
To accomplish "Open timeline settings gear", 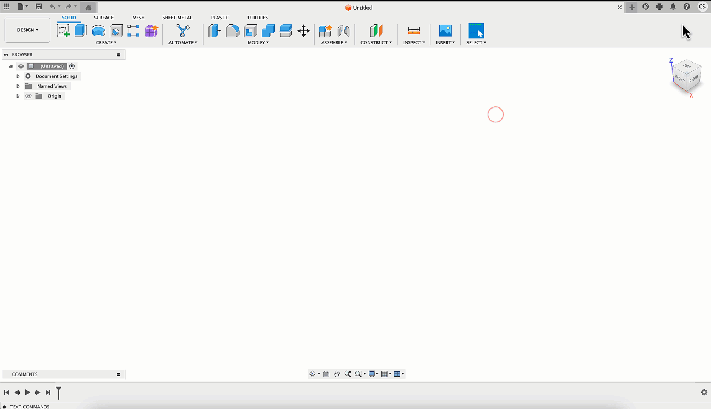I will tap(704, 392).
